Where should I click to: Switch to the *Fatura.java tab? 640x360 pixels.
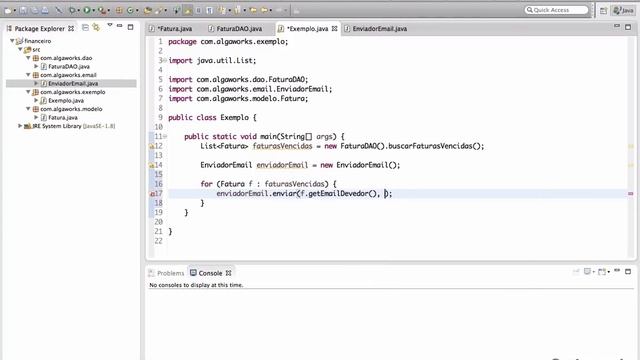point(171,29)
